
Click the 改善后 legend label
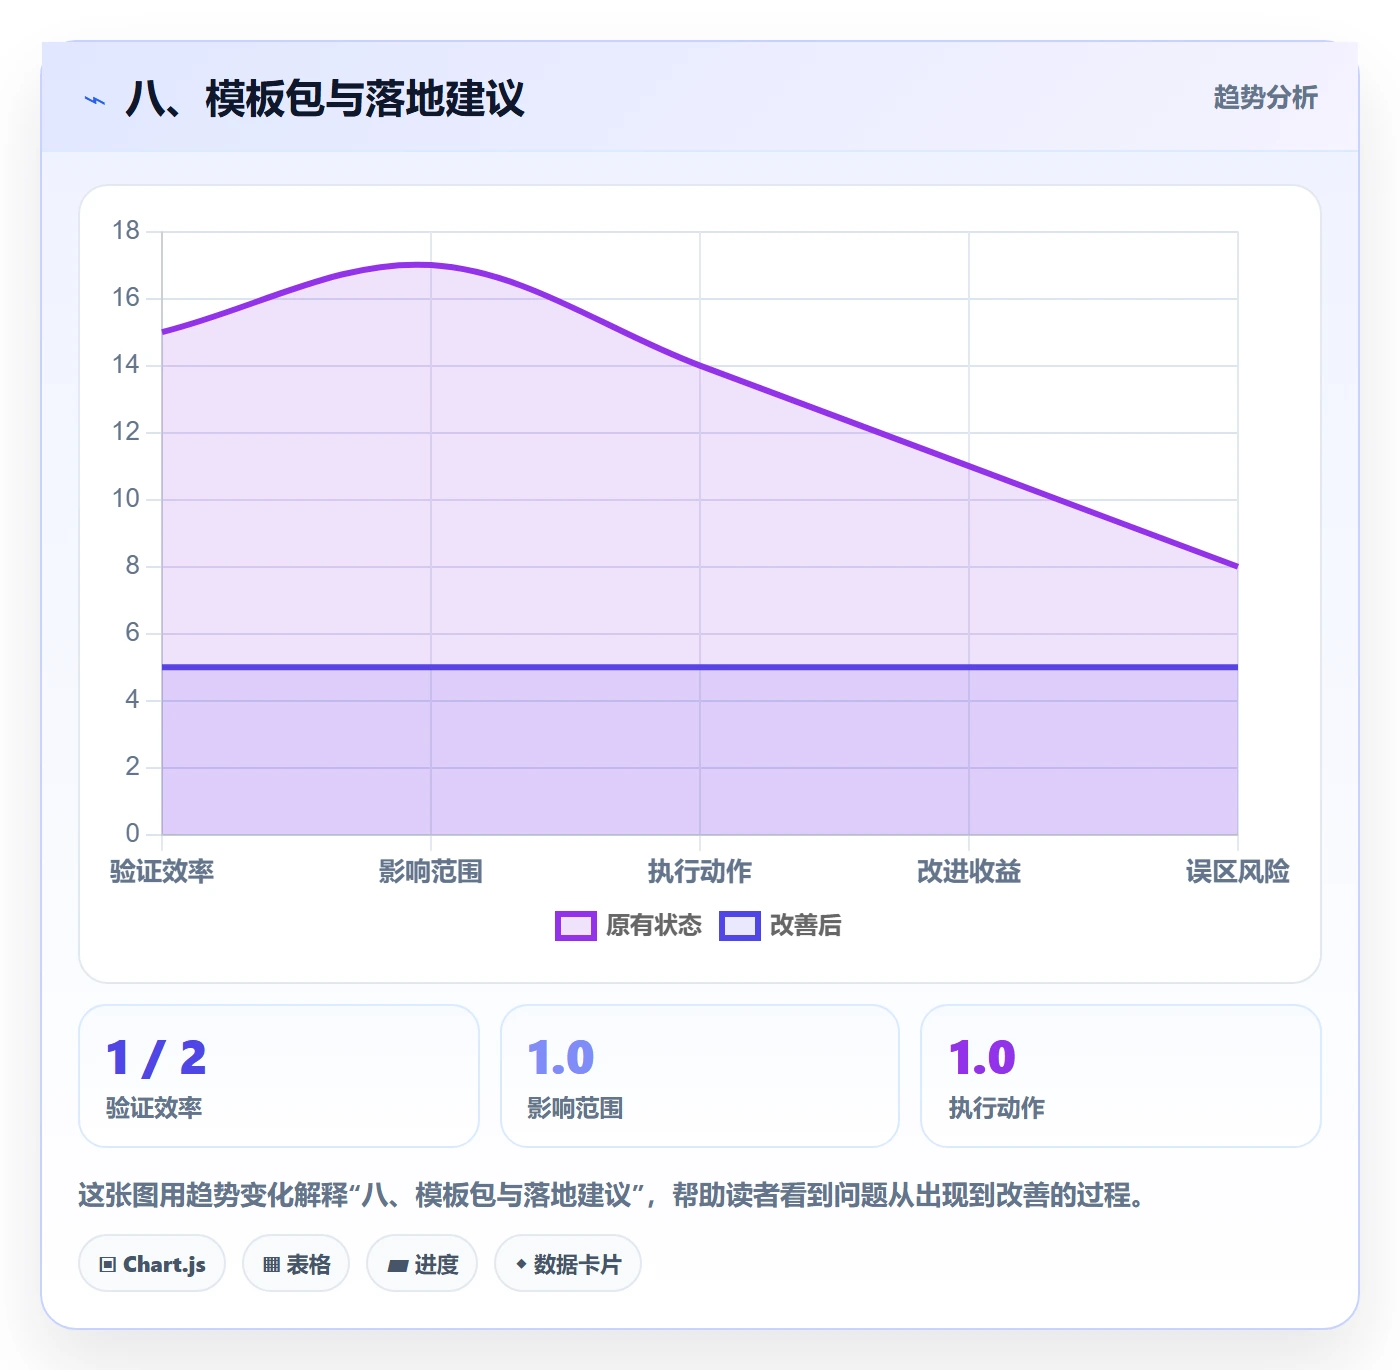click(806, 926)
